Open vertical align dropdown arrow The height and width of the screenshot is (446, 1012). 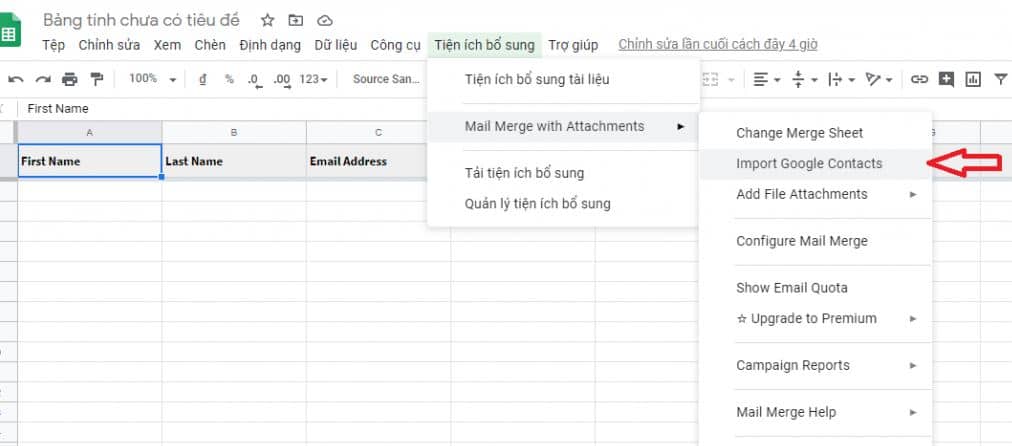815,80
